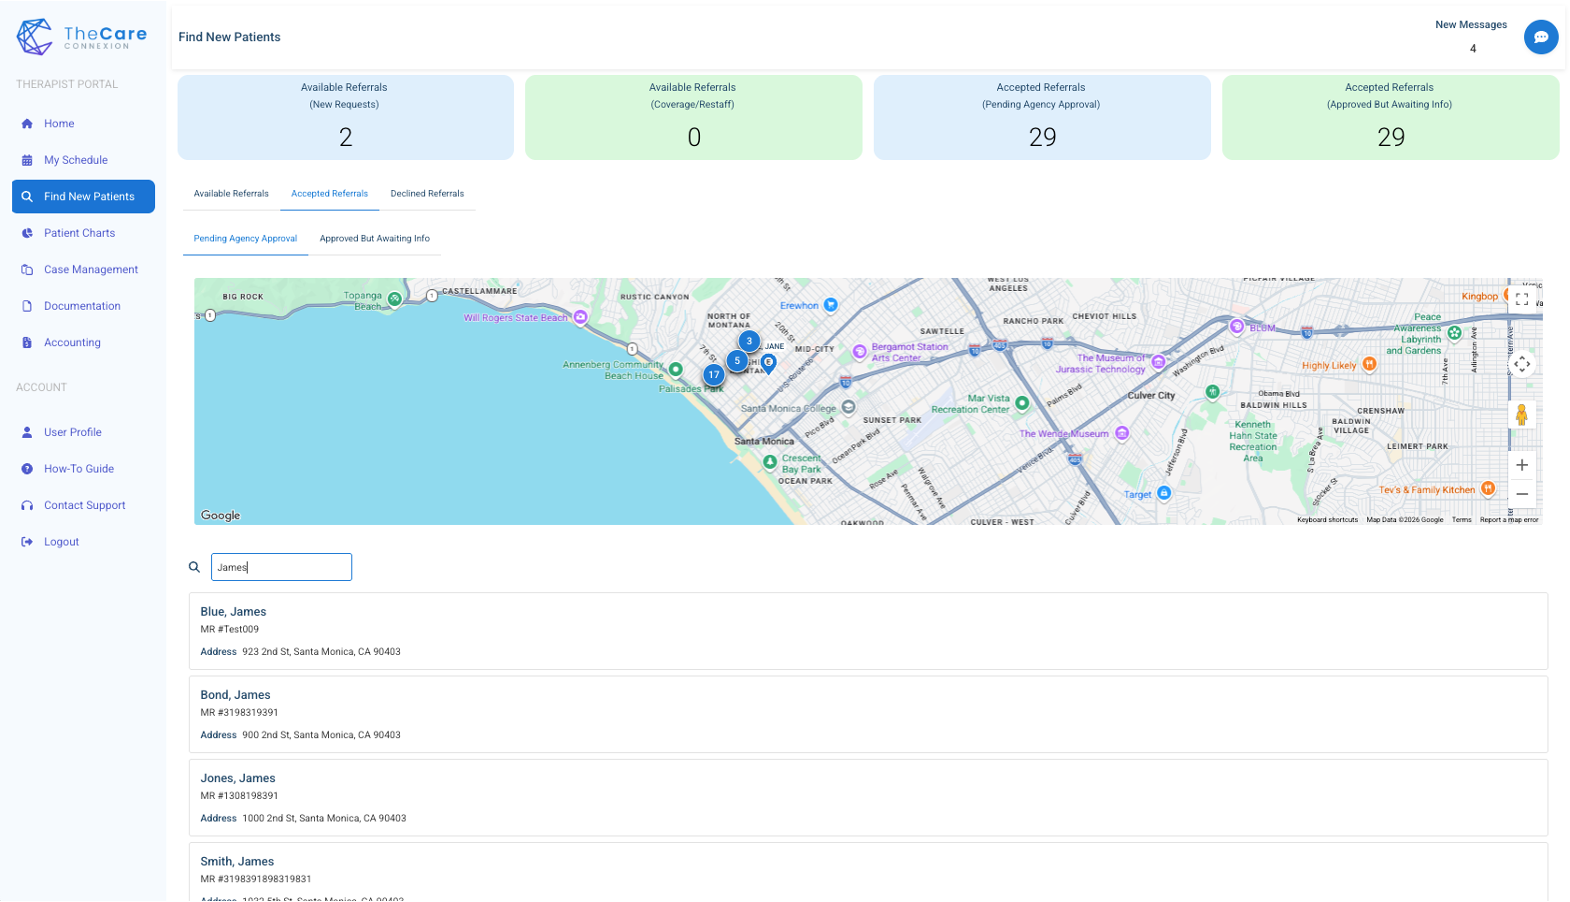The height and width of the screenshot is (902, 1570).
Task: Select Pending Agency Approval sub-tab
Action: pos(245,239)
